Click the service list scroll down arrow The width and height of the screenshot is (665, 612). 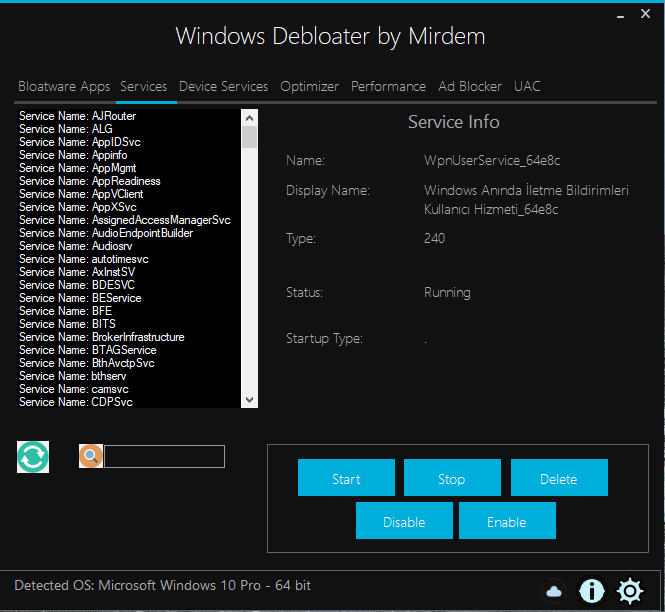[x=249, y=400]
